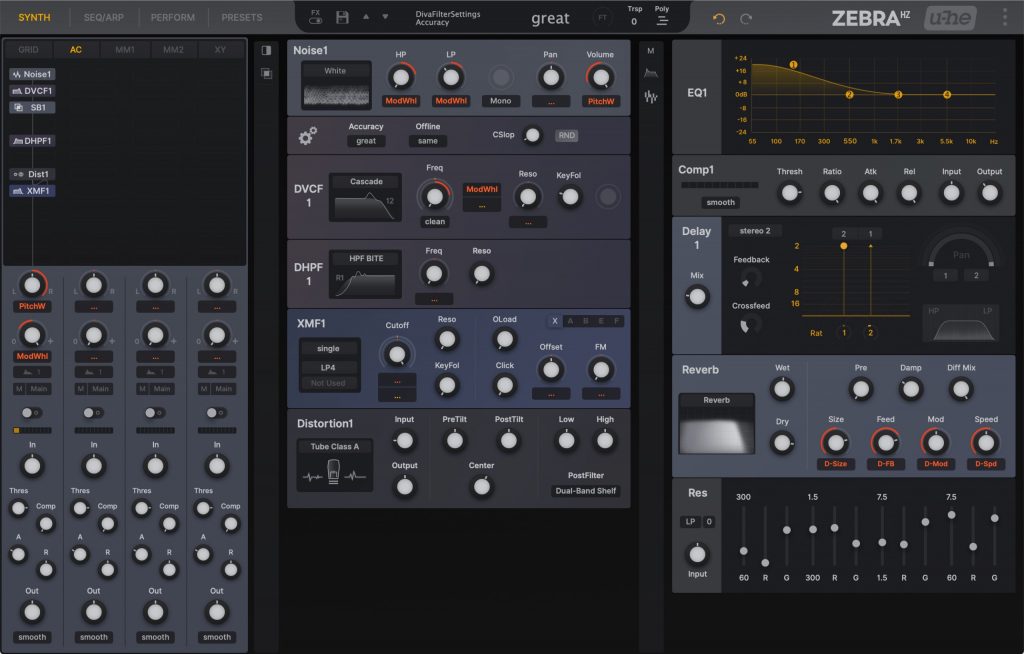
Task: Open the Dual-Band Shelf PostFilter dropdown
Action: [x=587, y=491]
